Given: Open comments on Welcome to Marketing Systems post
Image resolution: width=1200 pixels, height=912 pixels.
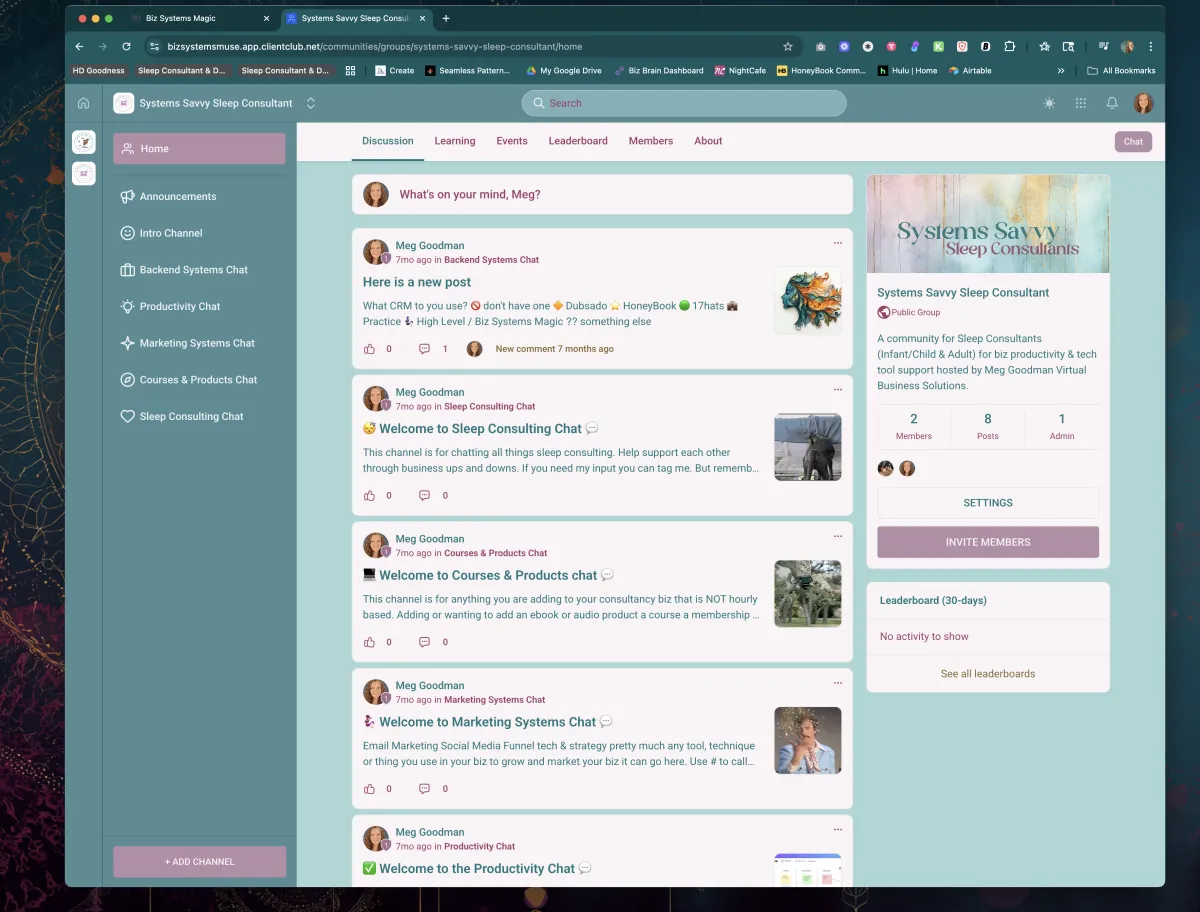Looking at the screenshot, I should click(x=424, y=789).
